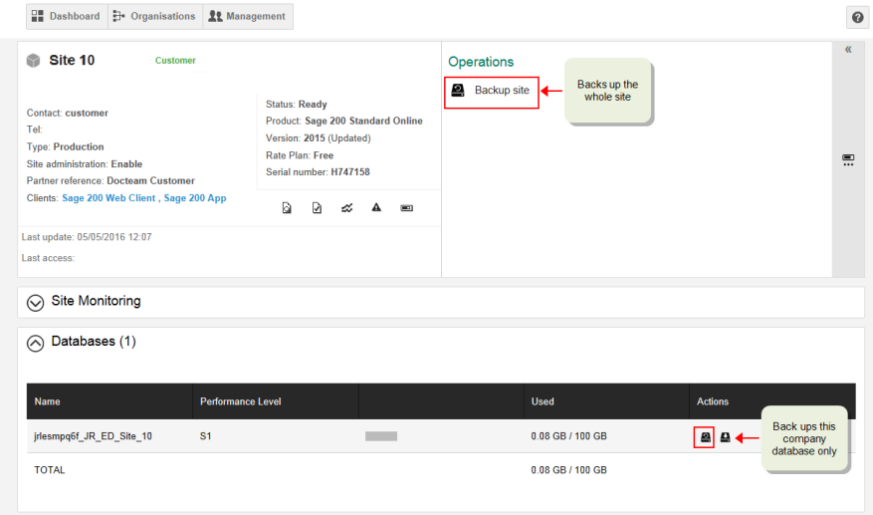The image size is (873, 515).
Task: Click the Site 10 cube icon
Action: tap(33, 60)
